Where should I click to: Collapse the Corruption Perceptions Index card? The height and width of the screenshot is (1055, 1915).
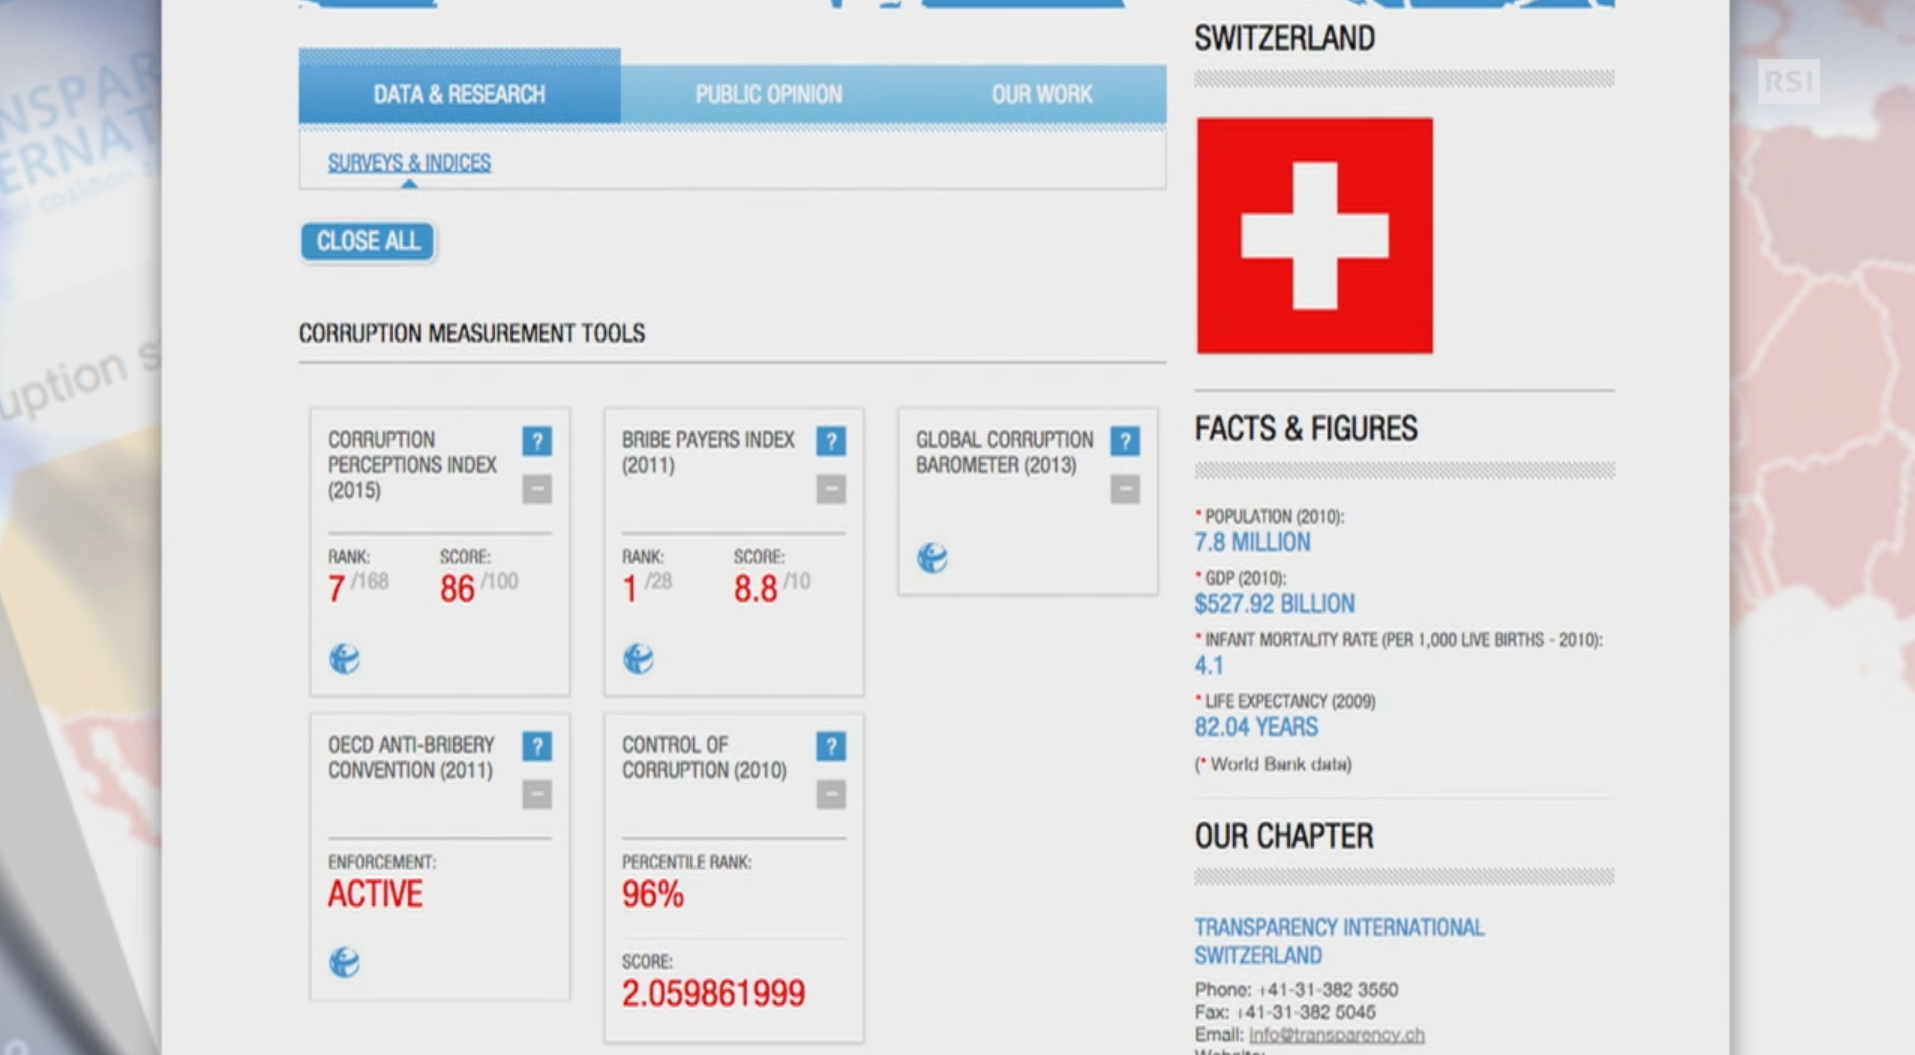click(537, 489)
